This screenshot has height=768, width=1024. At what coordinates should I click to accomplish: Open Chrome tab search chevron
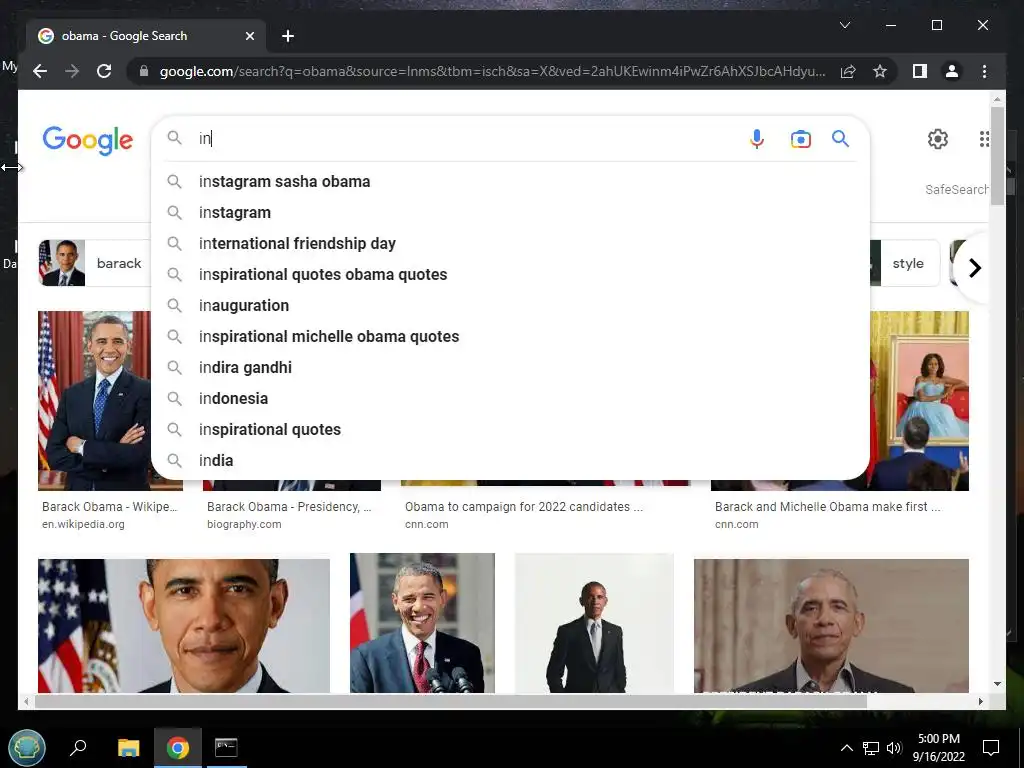(844, 25)
